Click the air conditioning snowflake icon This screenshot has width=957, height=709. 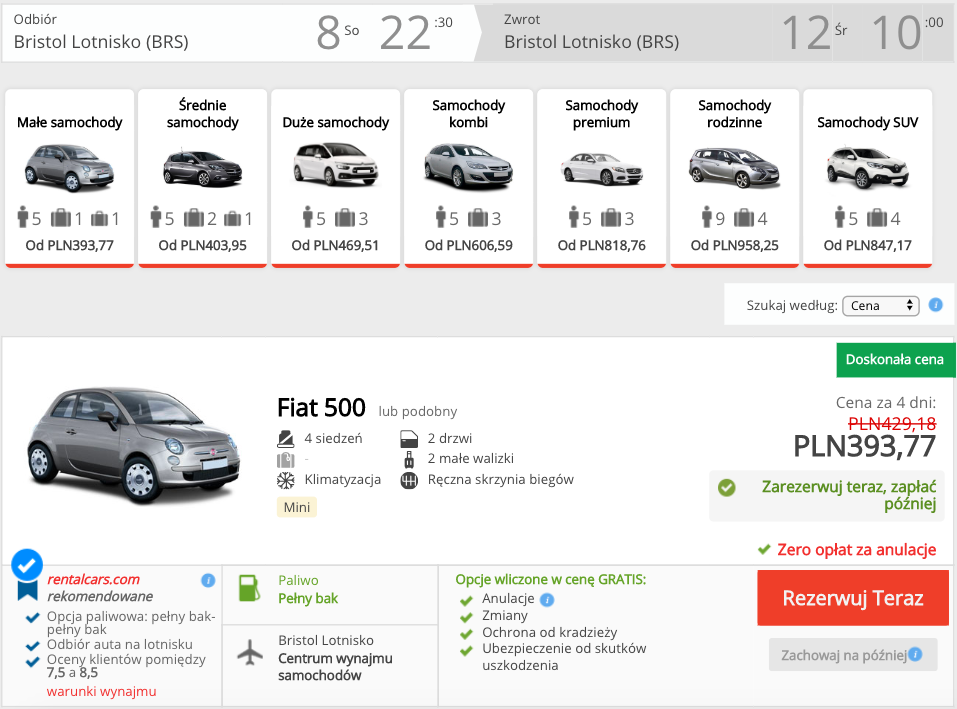(286, 480)
